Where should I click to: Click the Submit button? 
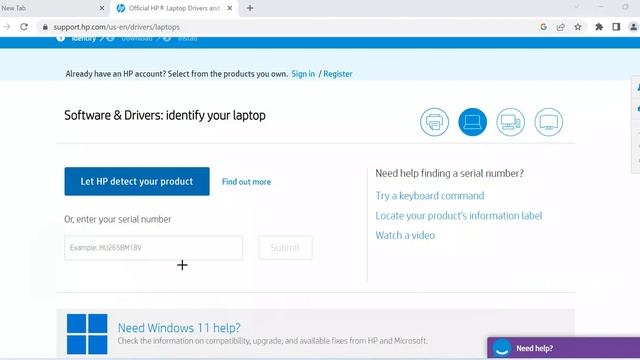coord(285,248)
